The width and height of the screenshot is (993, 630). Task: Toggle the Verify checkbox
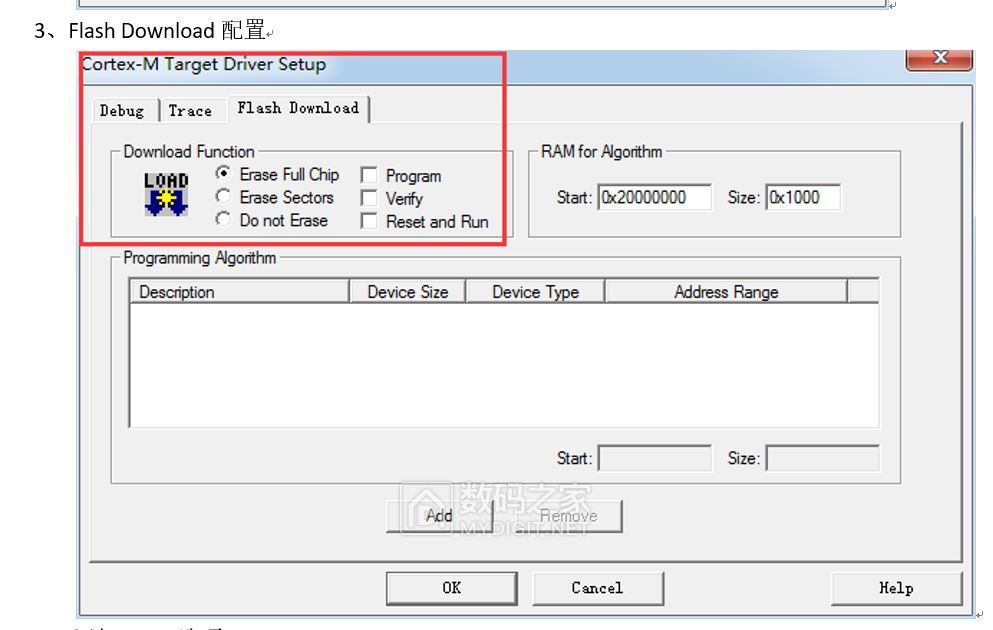(x=369, y=199)
